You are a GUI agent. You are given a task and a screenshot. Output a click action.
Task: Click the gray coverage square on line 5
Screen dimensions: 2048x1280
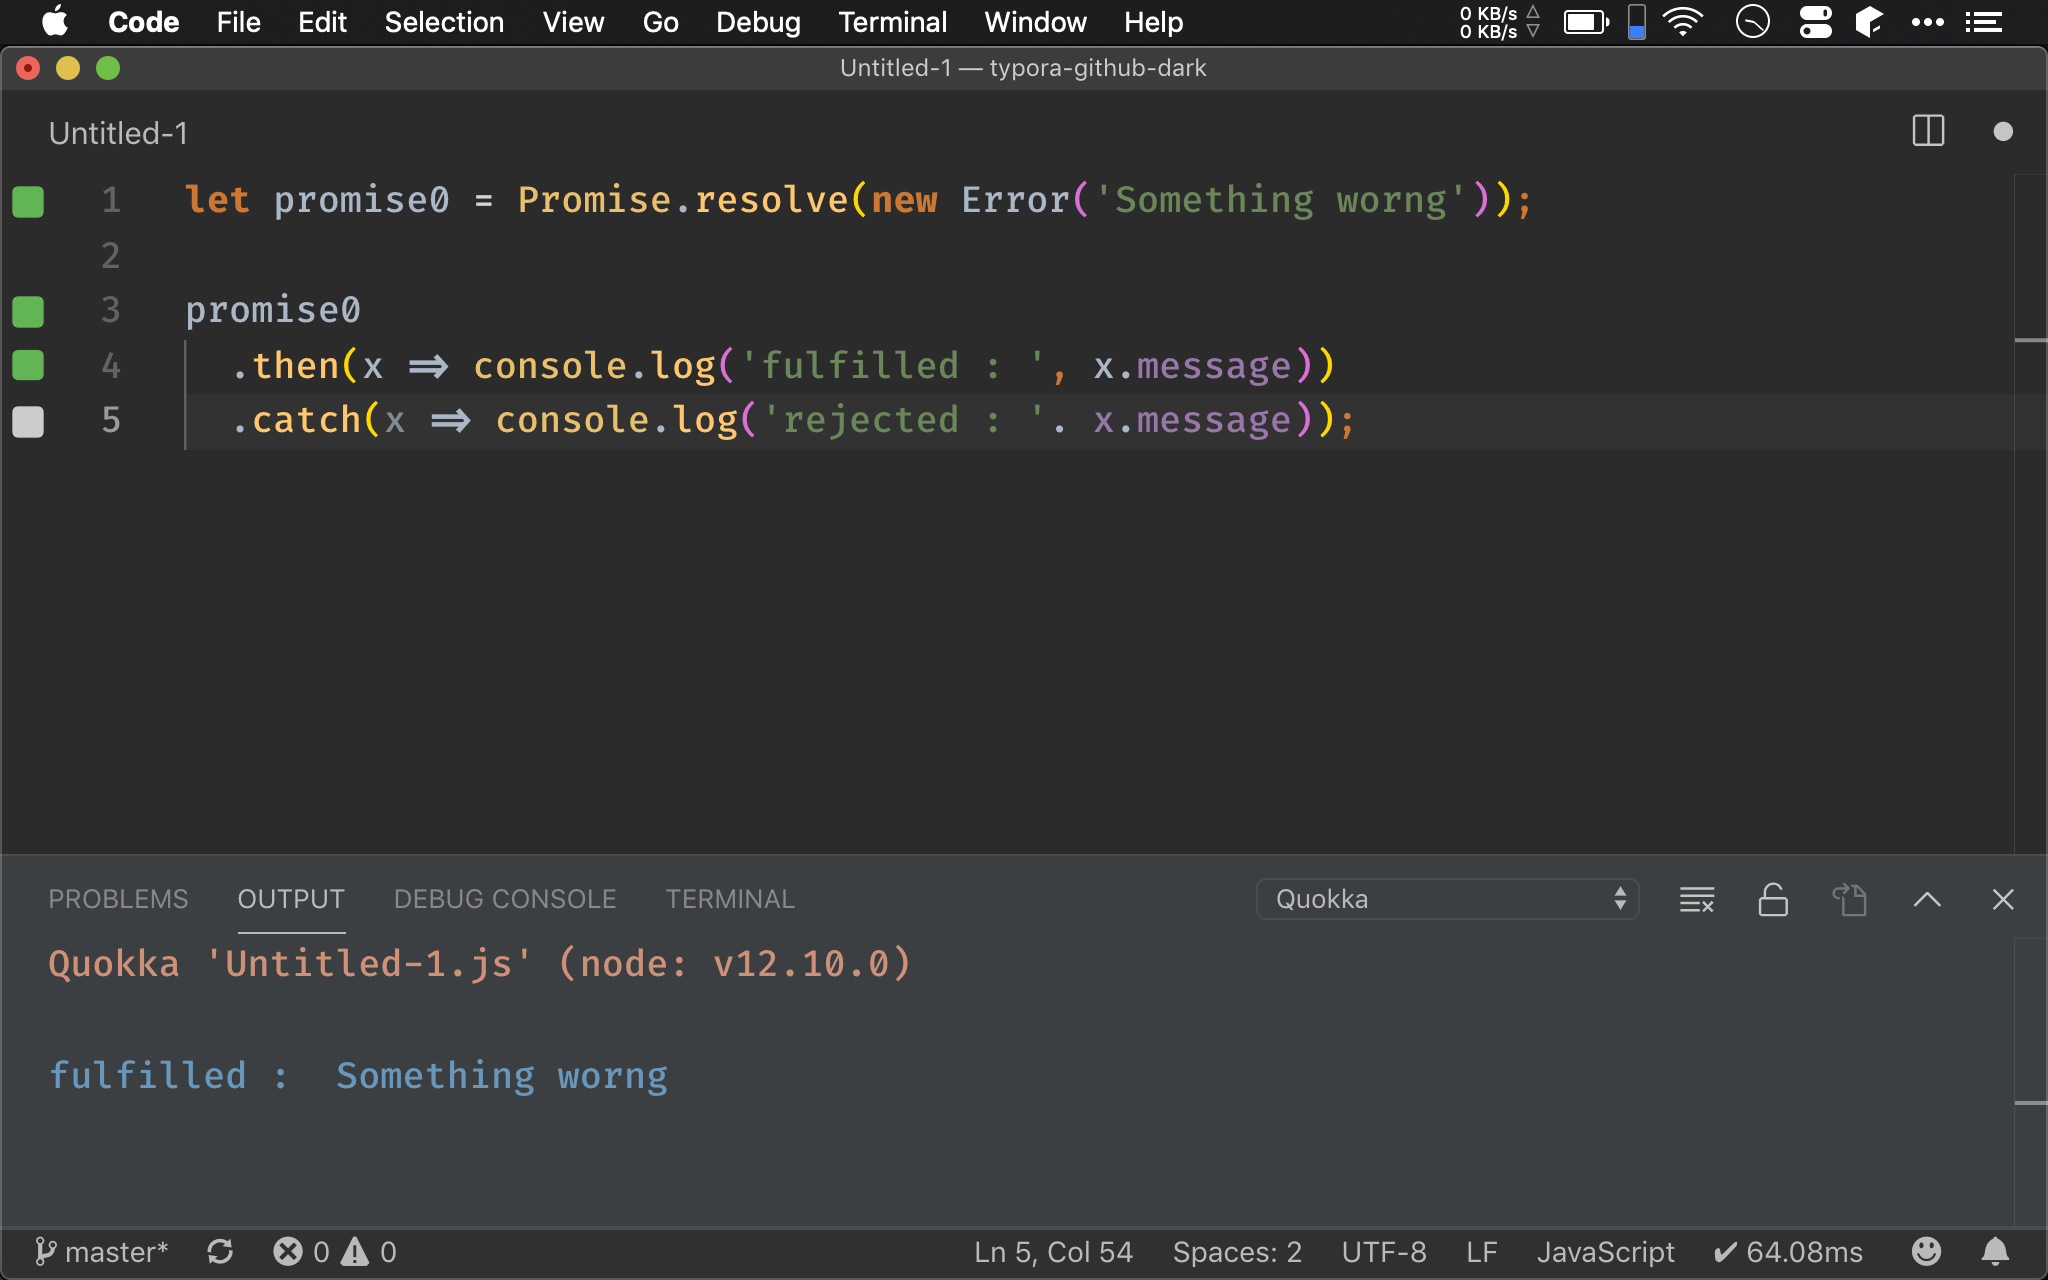pos(28,421)
